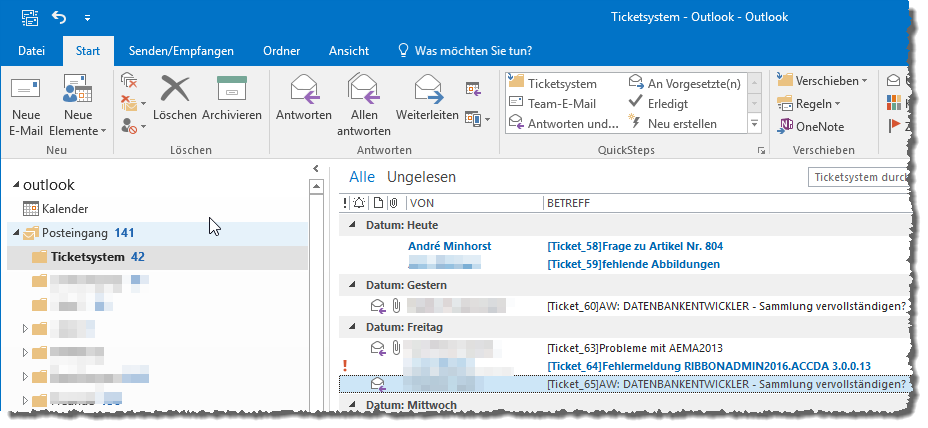Click the Neue E-Mail button

click(25, 105)
